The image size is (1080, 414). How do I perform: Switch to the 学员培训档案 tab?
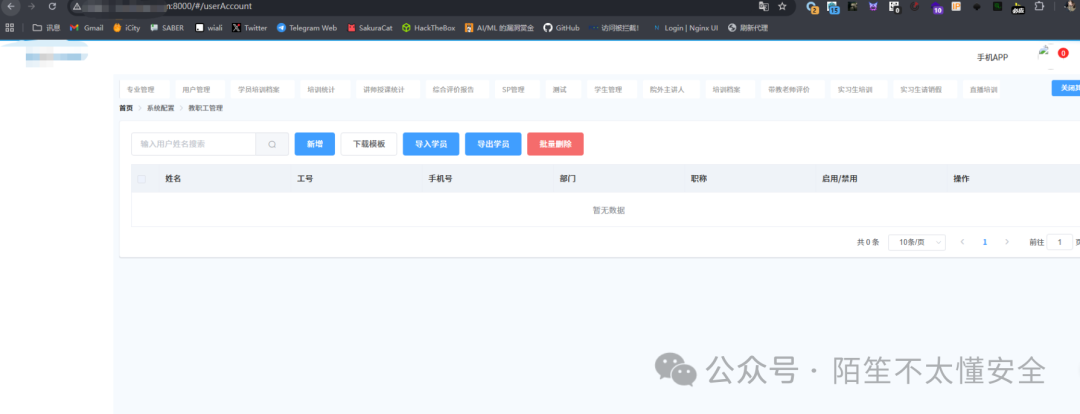pos(262,90)
